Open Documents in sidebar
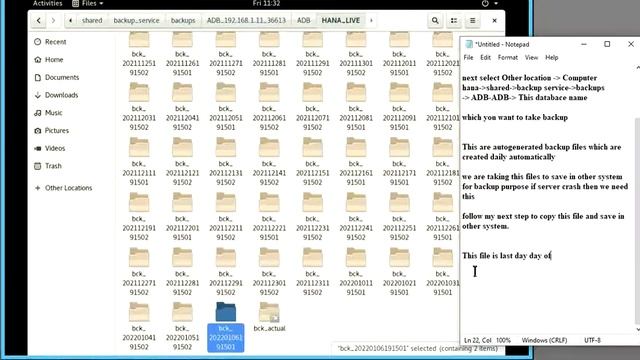This screenshot has width=640, height=360. (62, 77)
